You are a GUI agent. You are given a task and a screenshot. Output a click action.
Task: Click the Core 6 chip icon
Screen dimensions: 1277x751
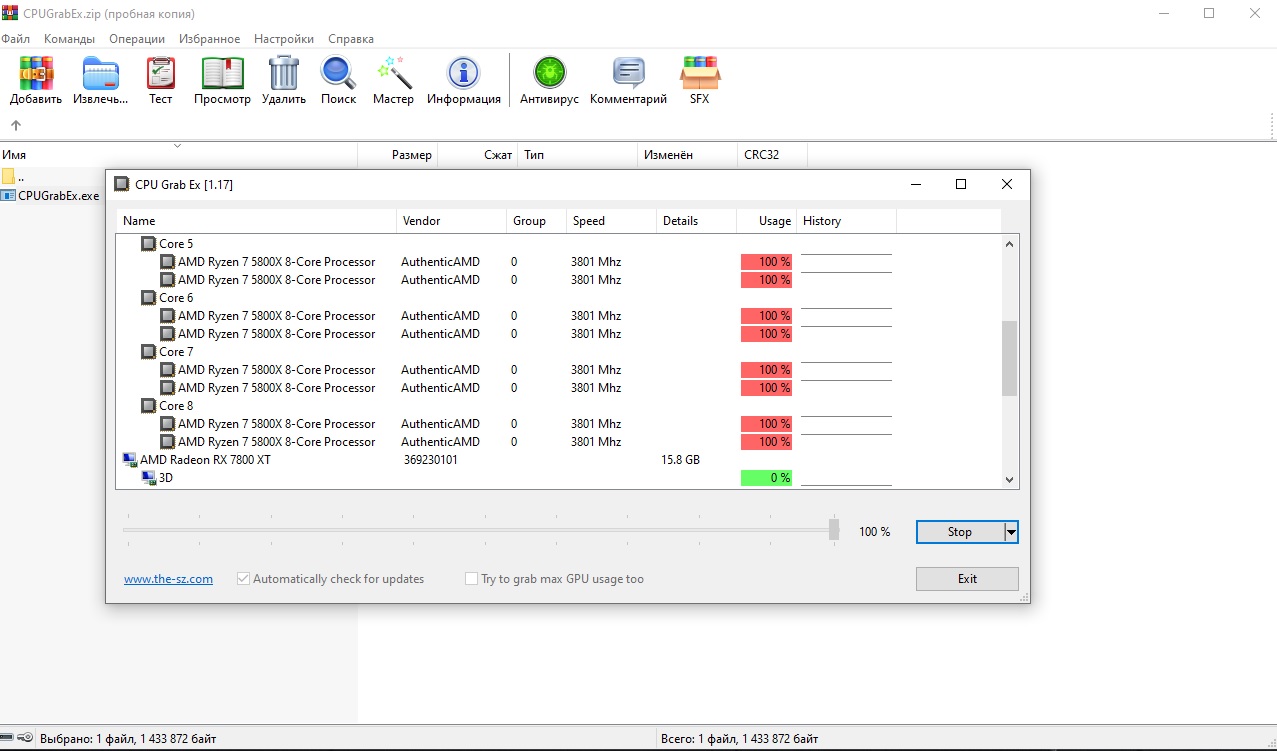coord(148,298)
